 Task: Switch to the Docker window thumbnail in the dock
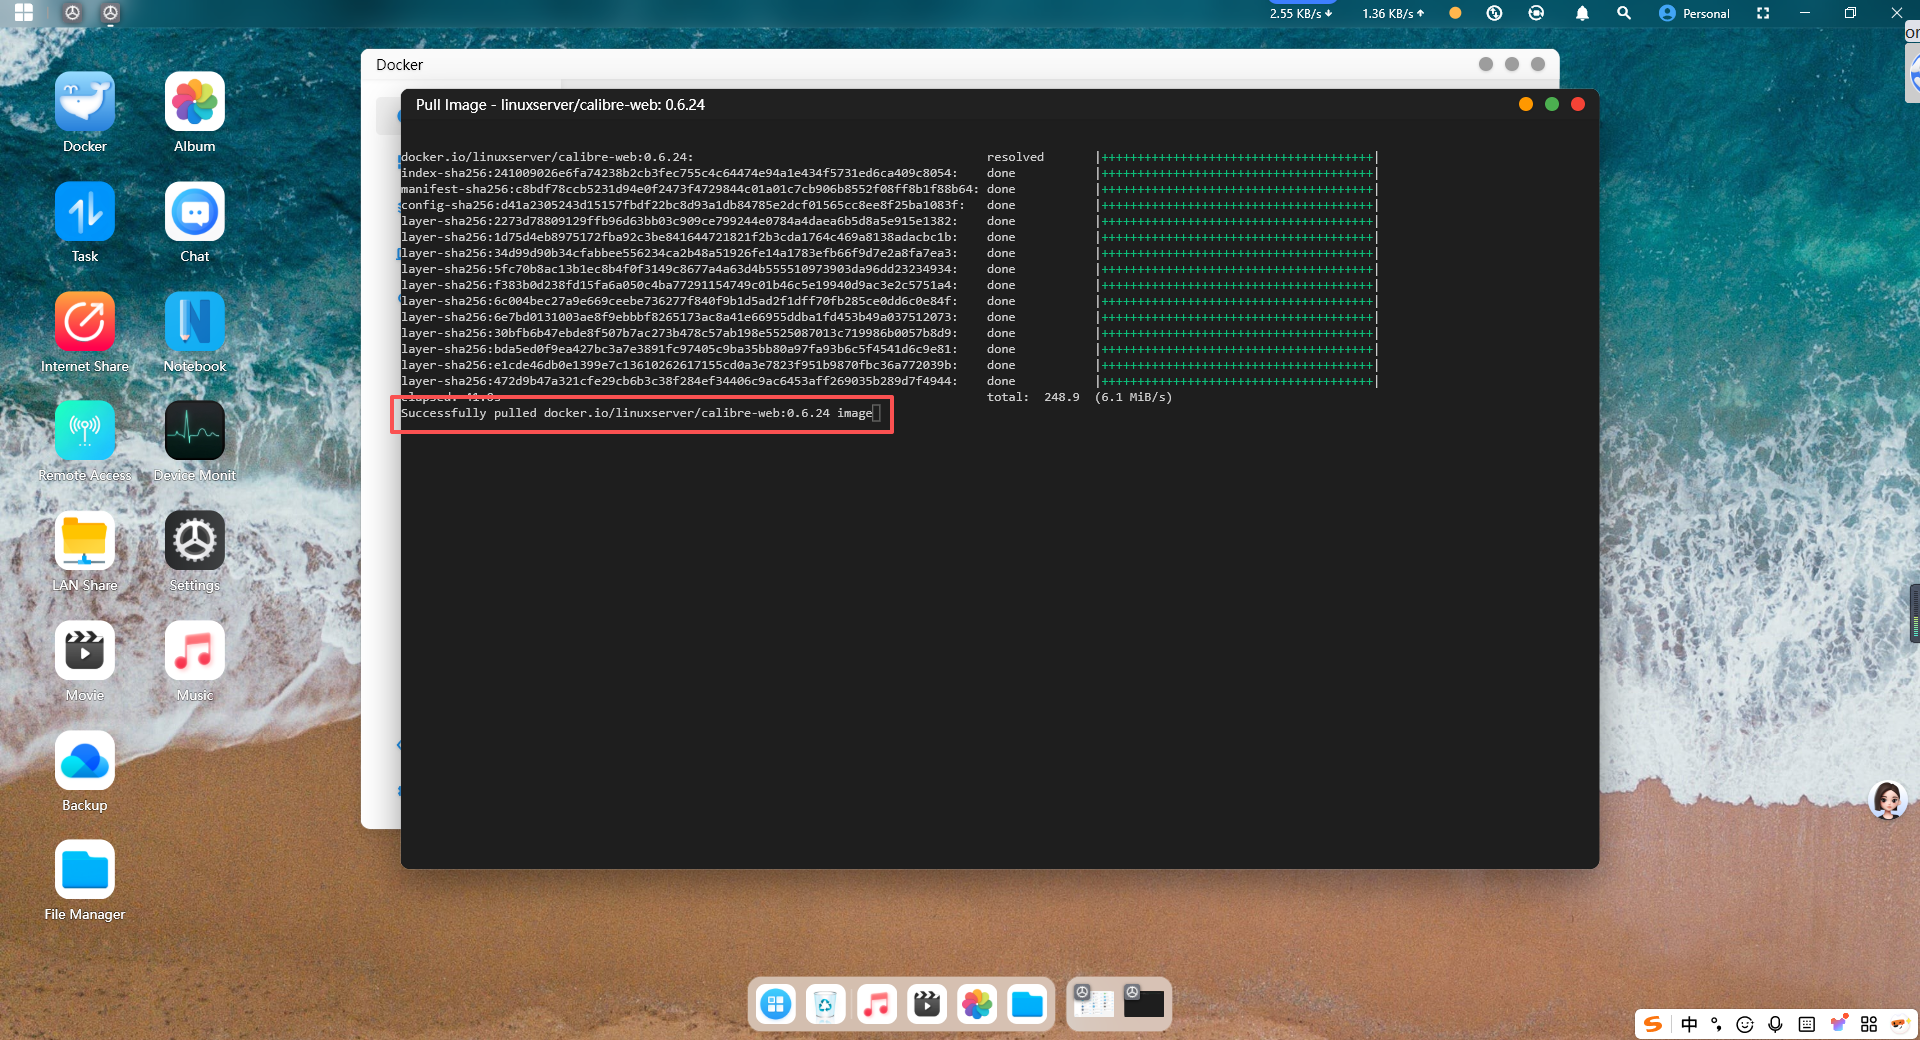pos(1093,1002)
